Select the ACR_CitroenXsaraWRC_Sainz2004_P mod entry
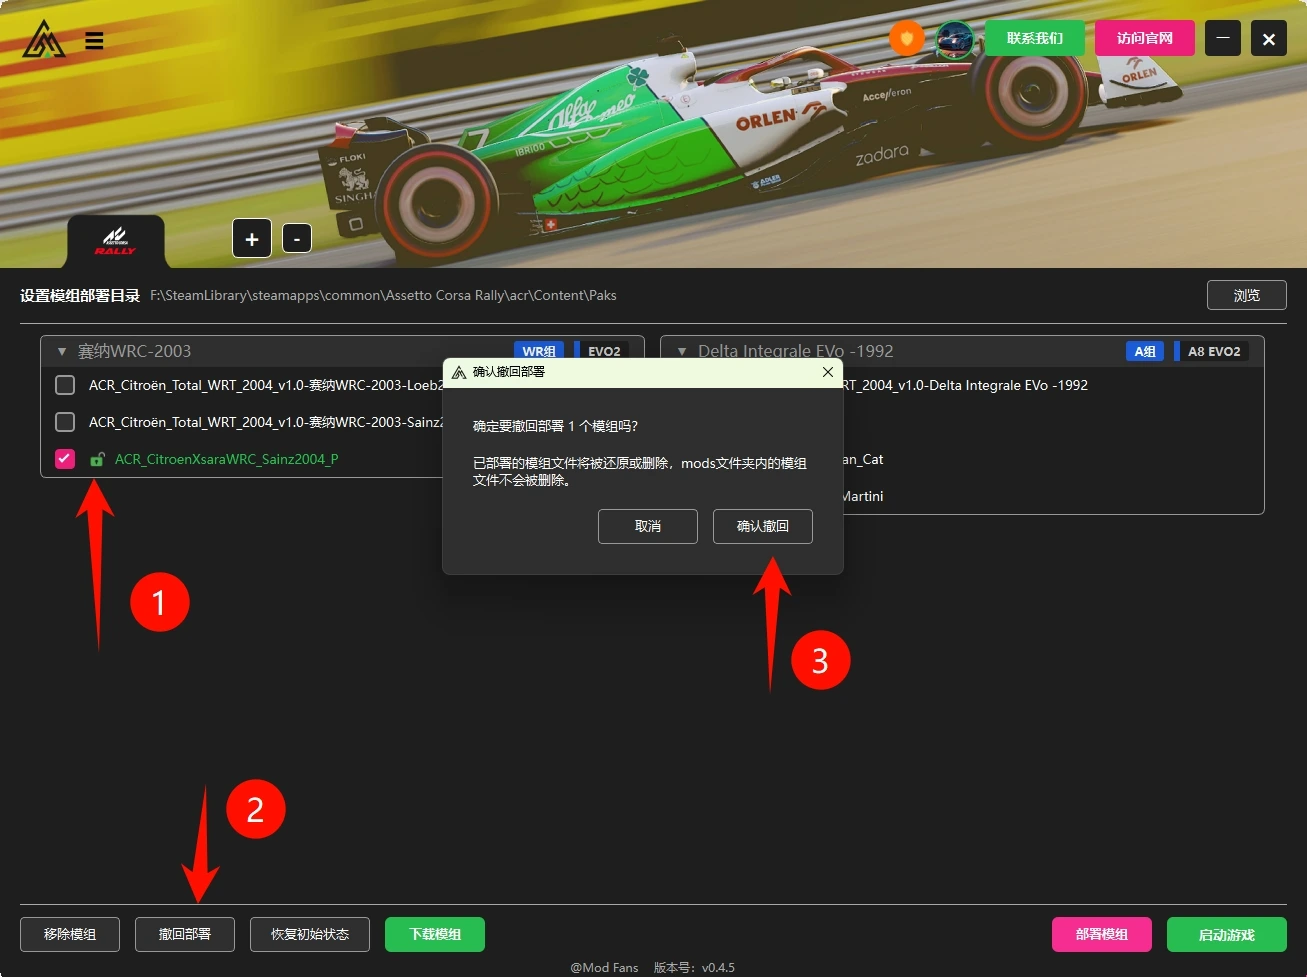Screen dimensions: 1307x977 tap(226, 459)
